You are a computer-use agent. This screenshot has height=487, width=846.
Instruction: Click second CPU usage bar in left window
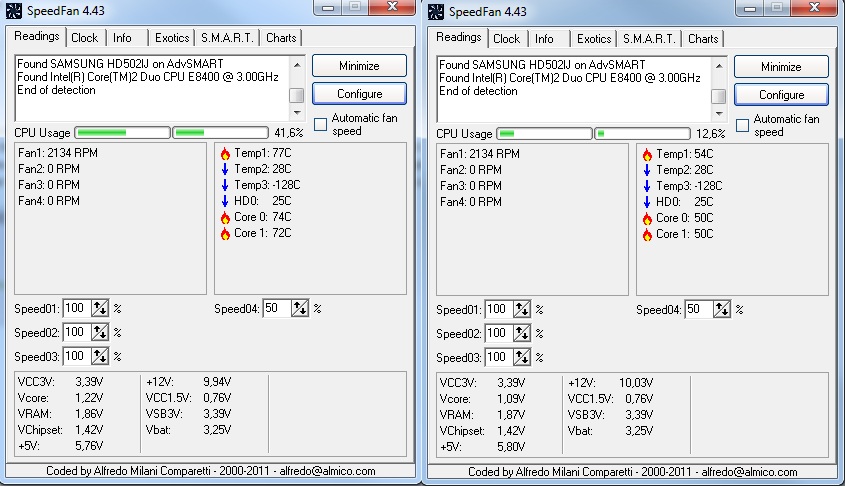click(221, 133)
